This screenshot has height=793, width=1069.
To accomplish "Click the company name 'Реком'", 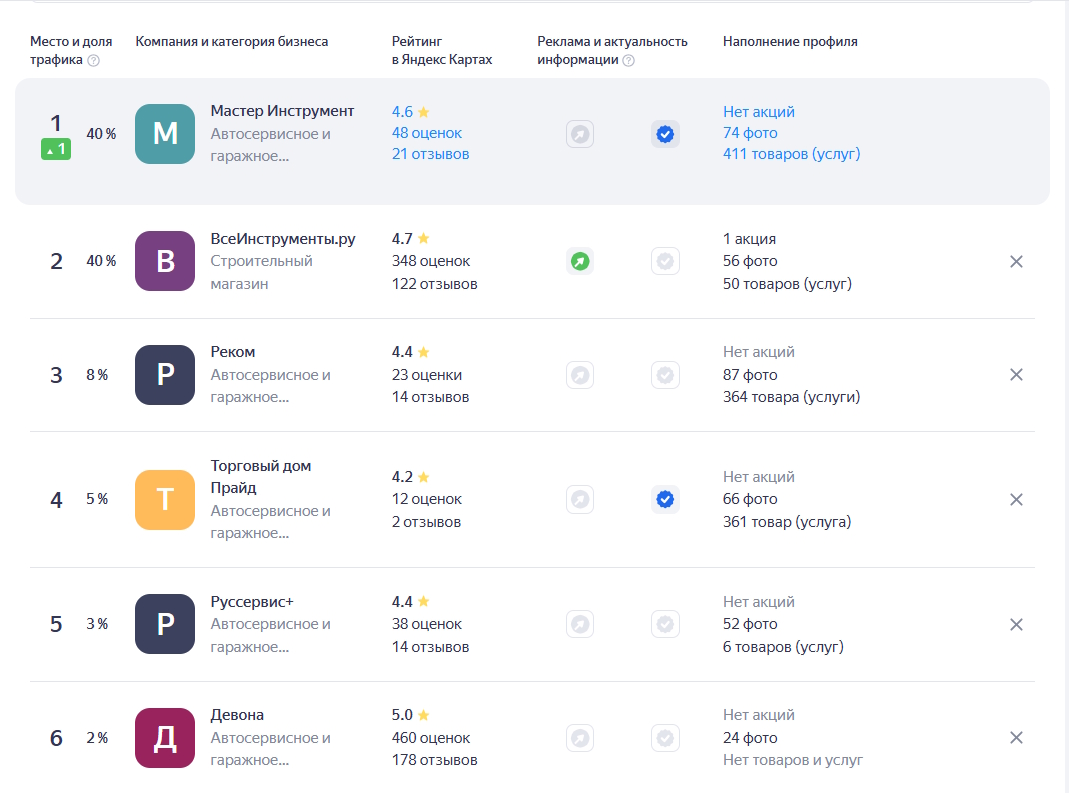I will (x=232, y=352).
